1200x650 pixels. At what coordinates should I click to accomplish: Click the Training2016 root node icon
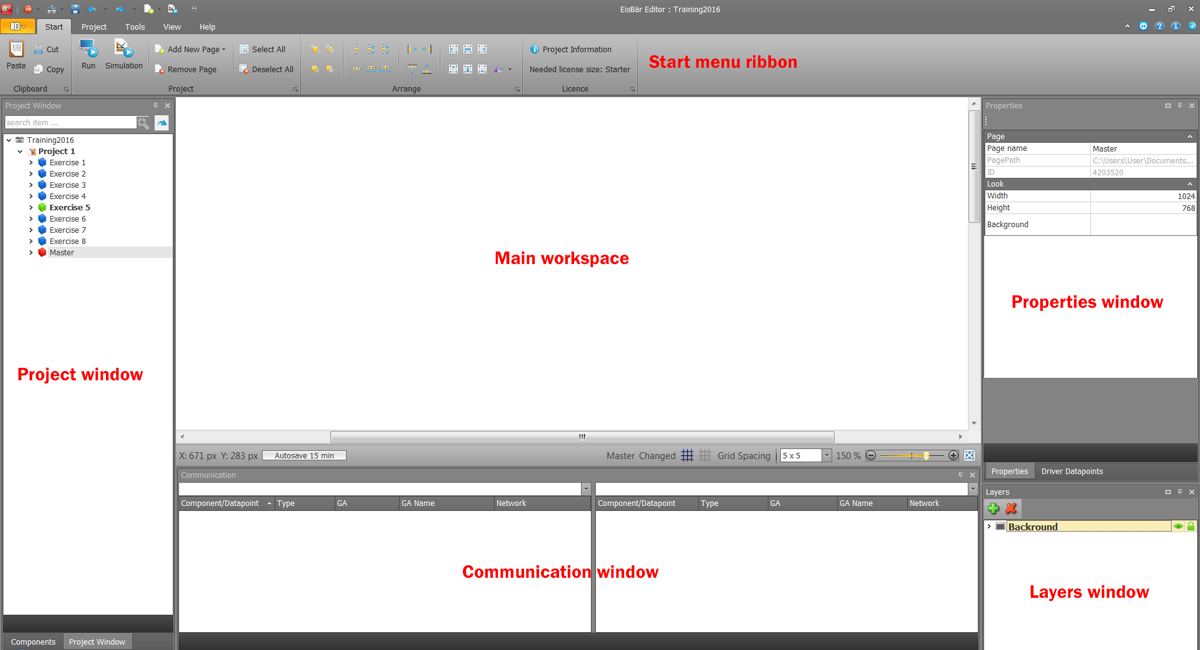point(20,140)
